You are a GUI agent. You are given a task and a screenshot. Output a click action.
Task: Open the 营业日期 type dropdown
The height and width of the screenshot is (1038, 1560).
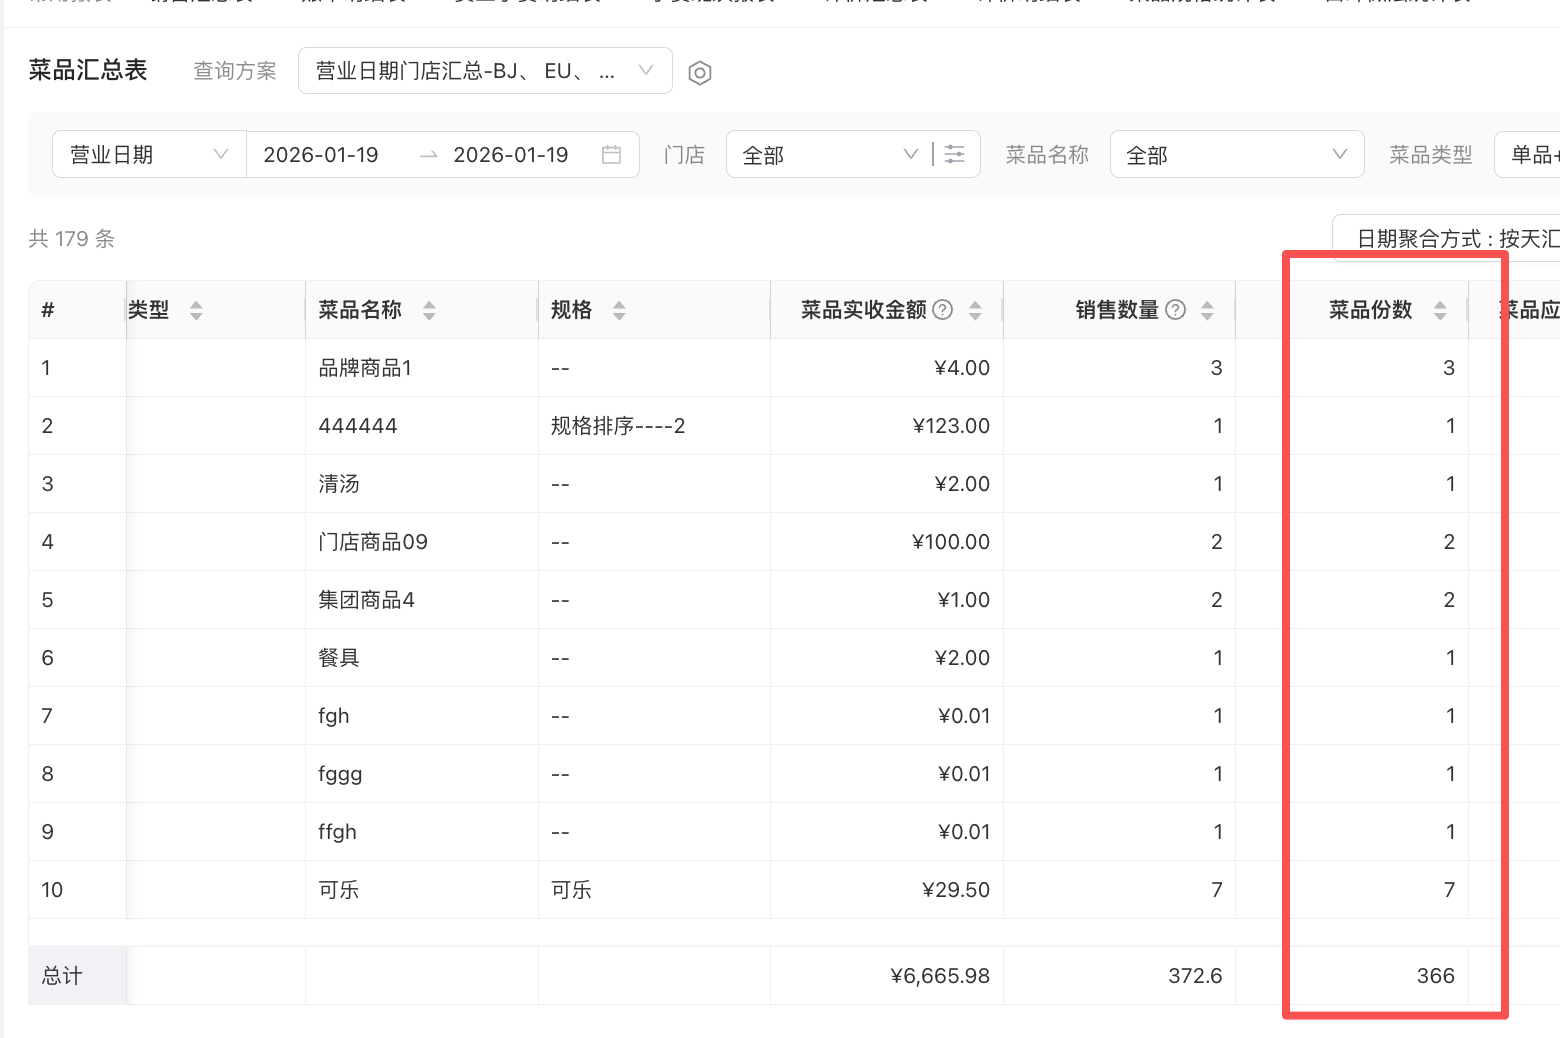tap(149, 155)
